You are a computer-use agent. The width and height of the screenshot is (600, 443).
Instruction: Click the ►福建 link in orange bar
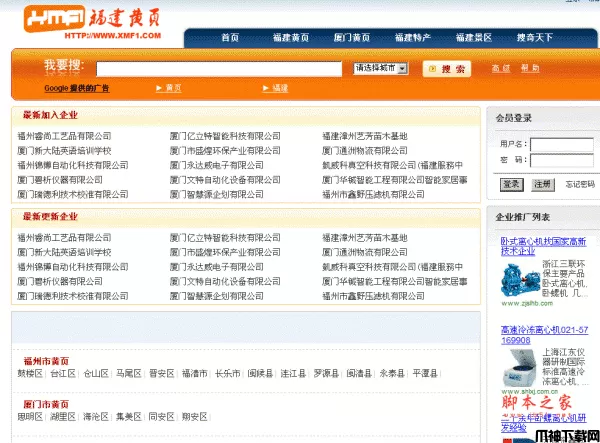click(x=275, y=88)
